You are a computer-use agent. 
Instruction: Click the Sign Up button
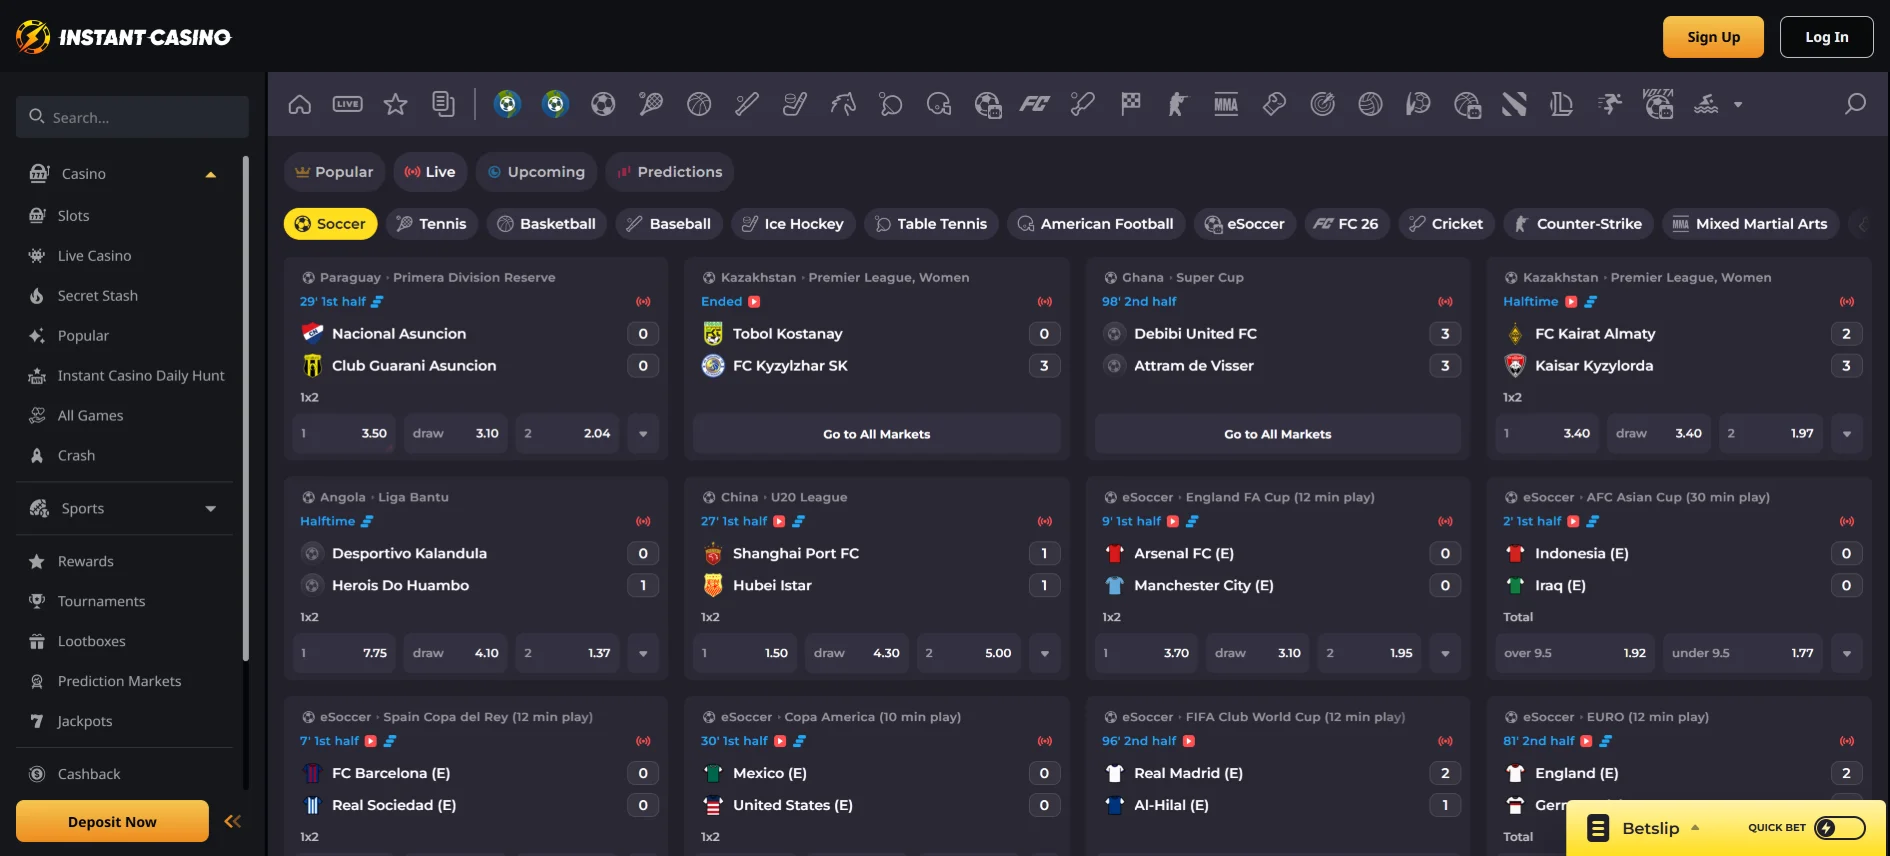1713,37
